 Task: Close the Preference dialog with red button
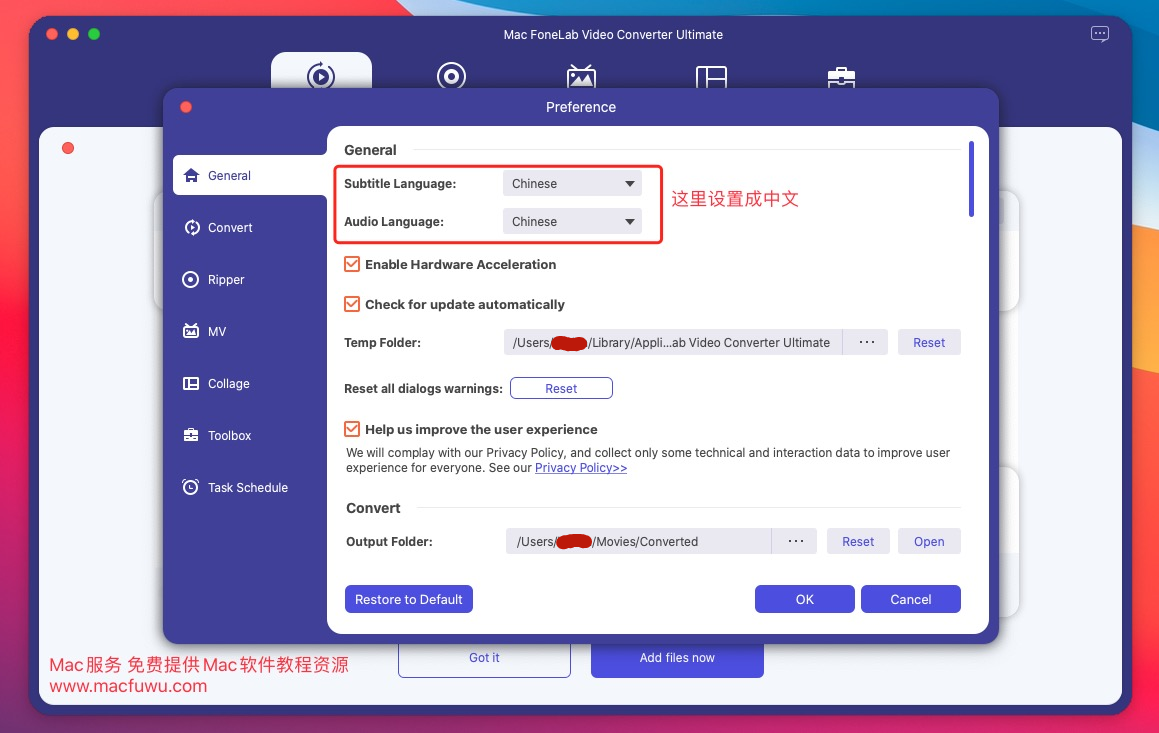tap(186, 107)
